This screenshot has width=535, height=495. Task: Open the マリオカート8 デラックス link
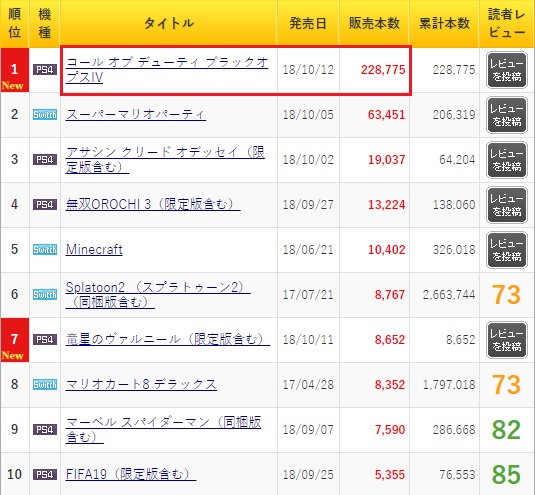pos(141,384)
